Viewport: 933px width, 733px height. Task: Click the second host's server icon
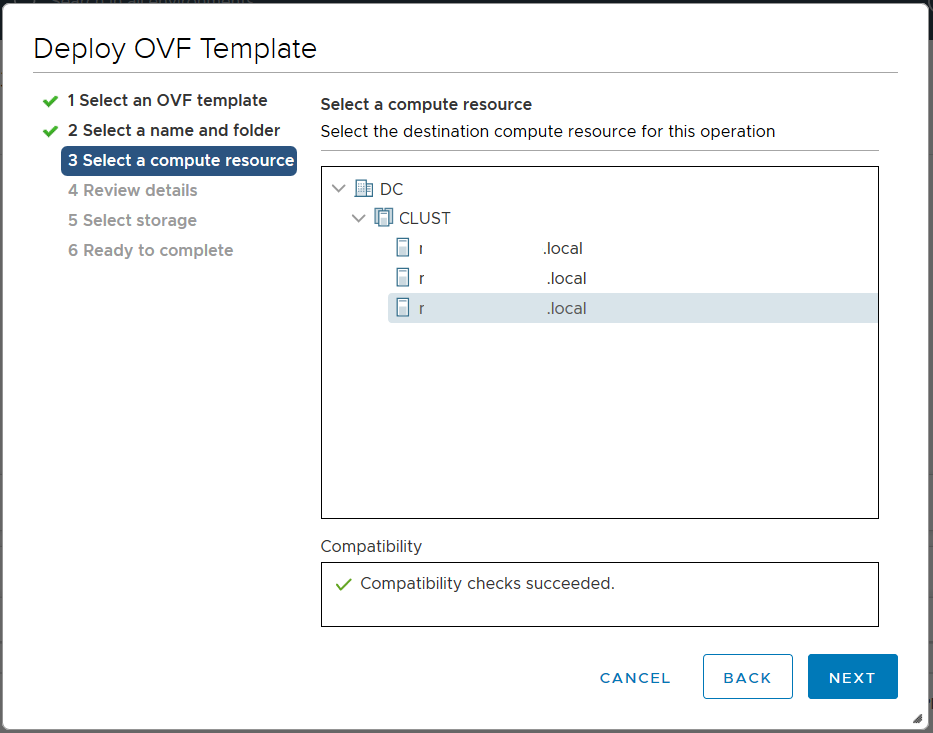pyautogui.click(x=403, y=278)
